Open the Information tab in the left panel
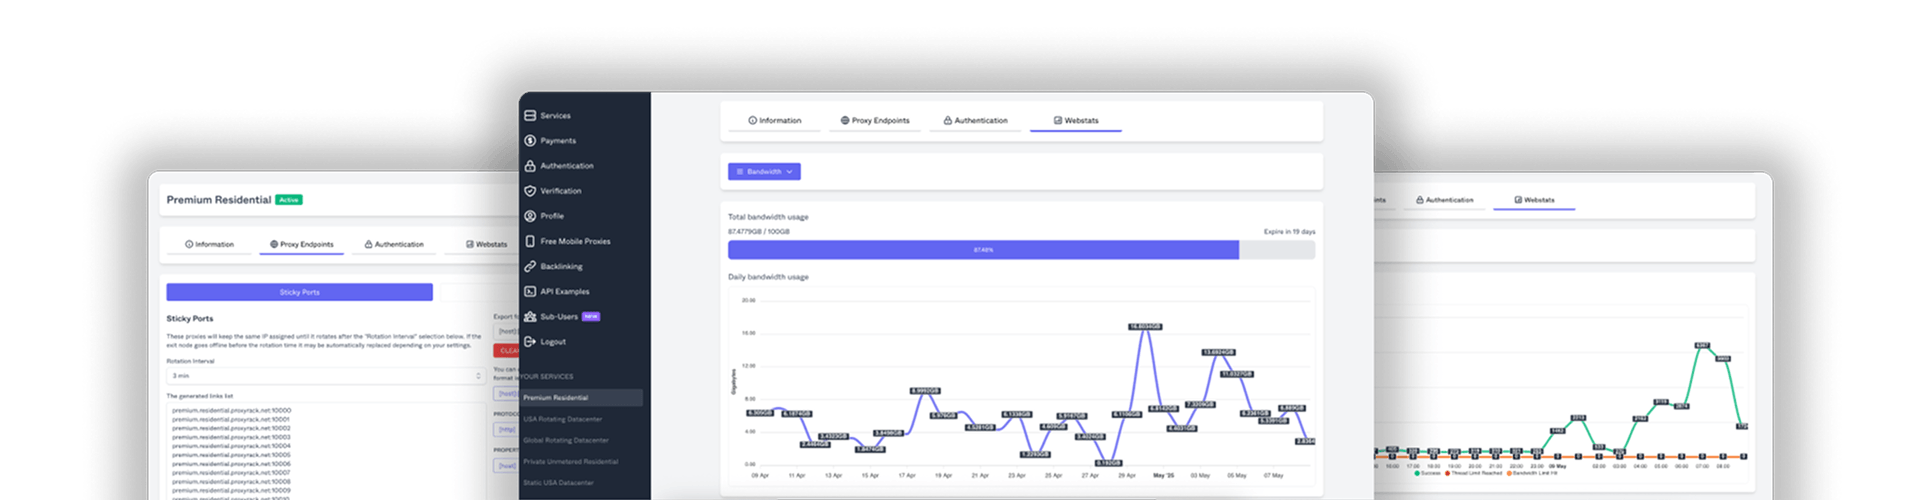 tap(209, 244)
